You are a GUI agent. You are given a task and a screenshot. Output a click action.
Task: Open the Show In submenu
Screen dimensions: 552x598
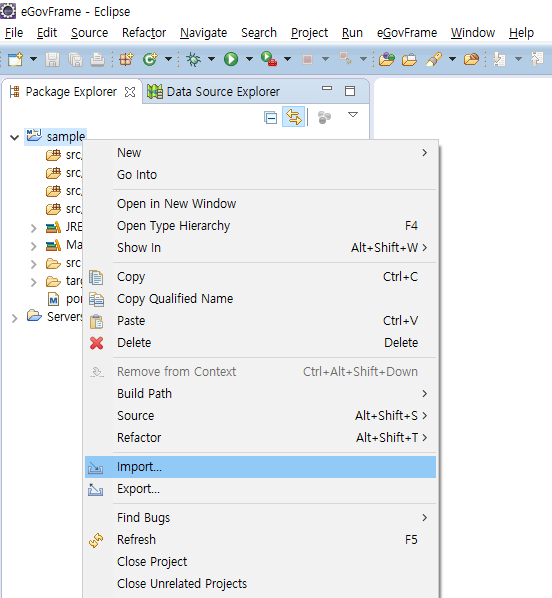click(261, 248)
